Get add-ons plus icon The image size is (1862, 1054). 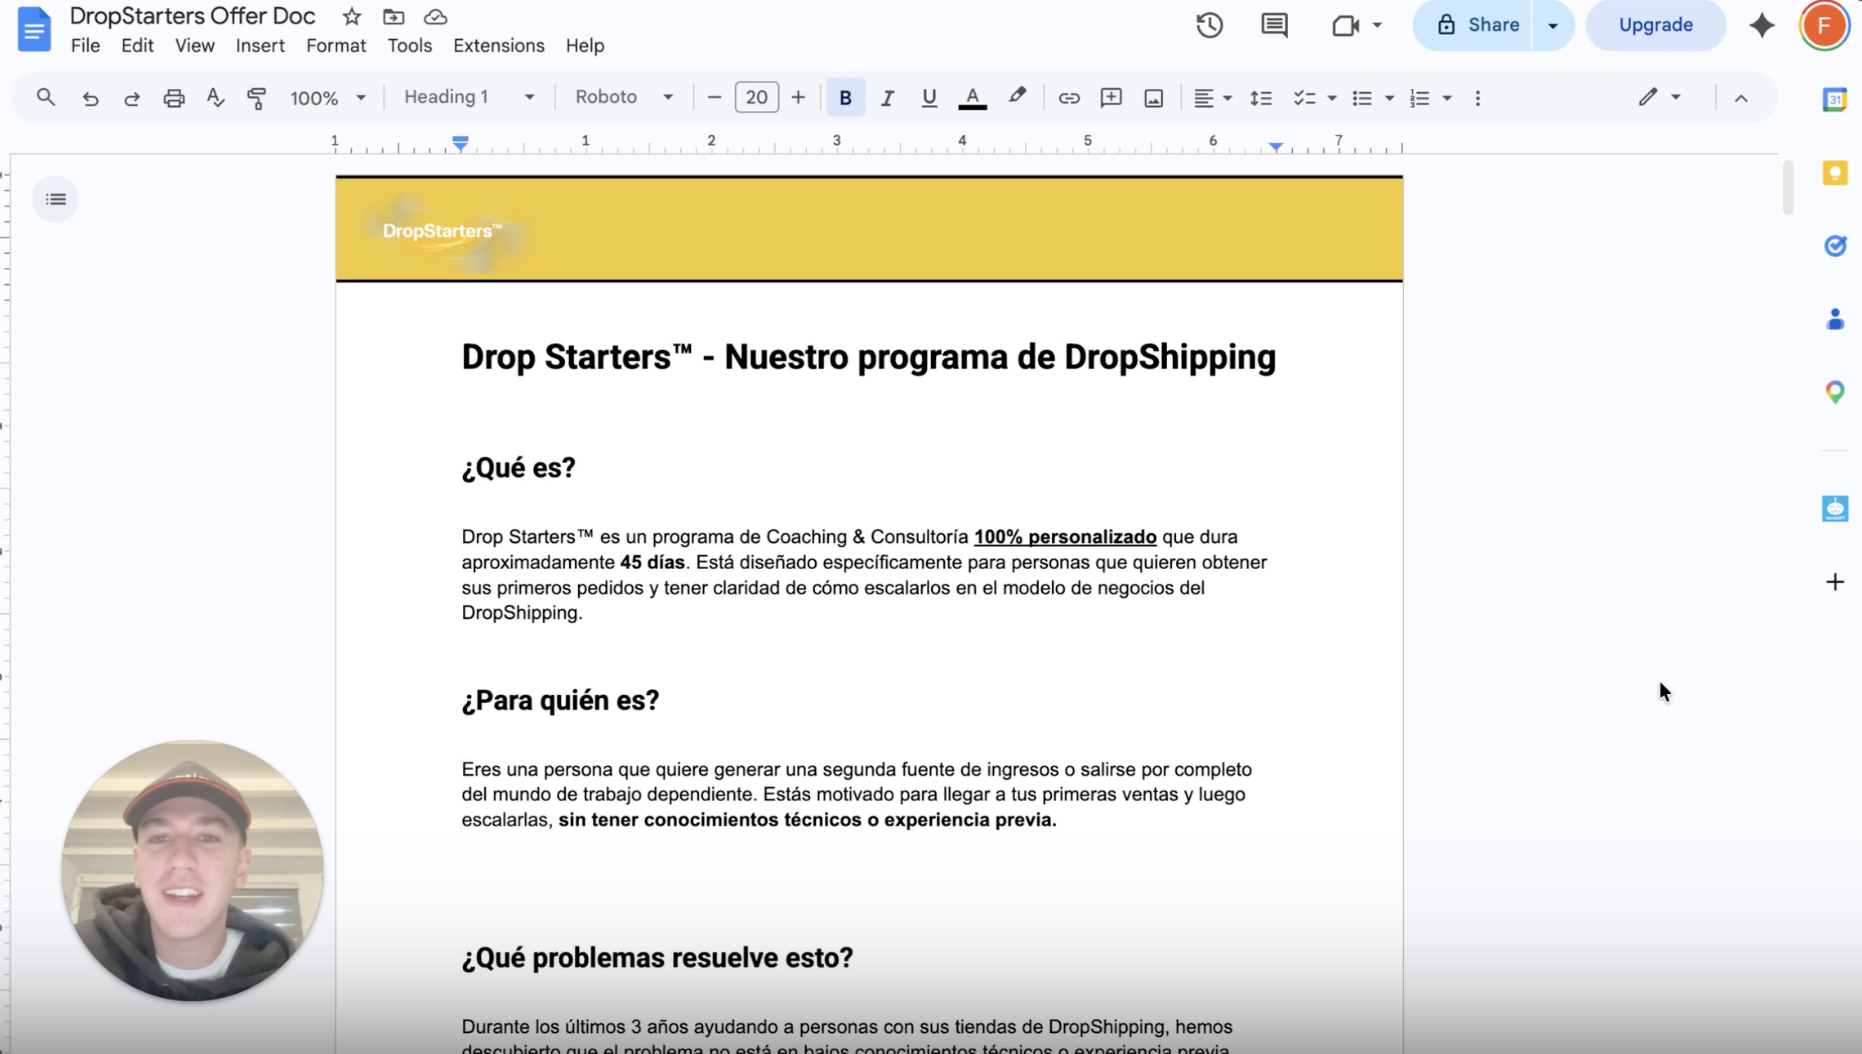point(1835,582)
